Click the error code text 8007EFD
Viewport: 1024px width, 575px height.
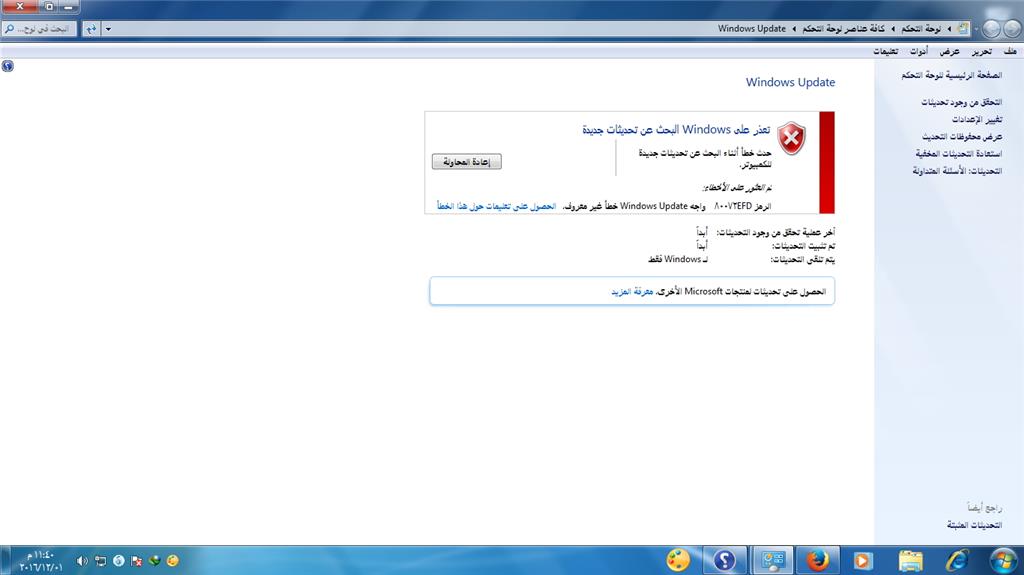point(733,206)
